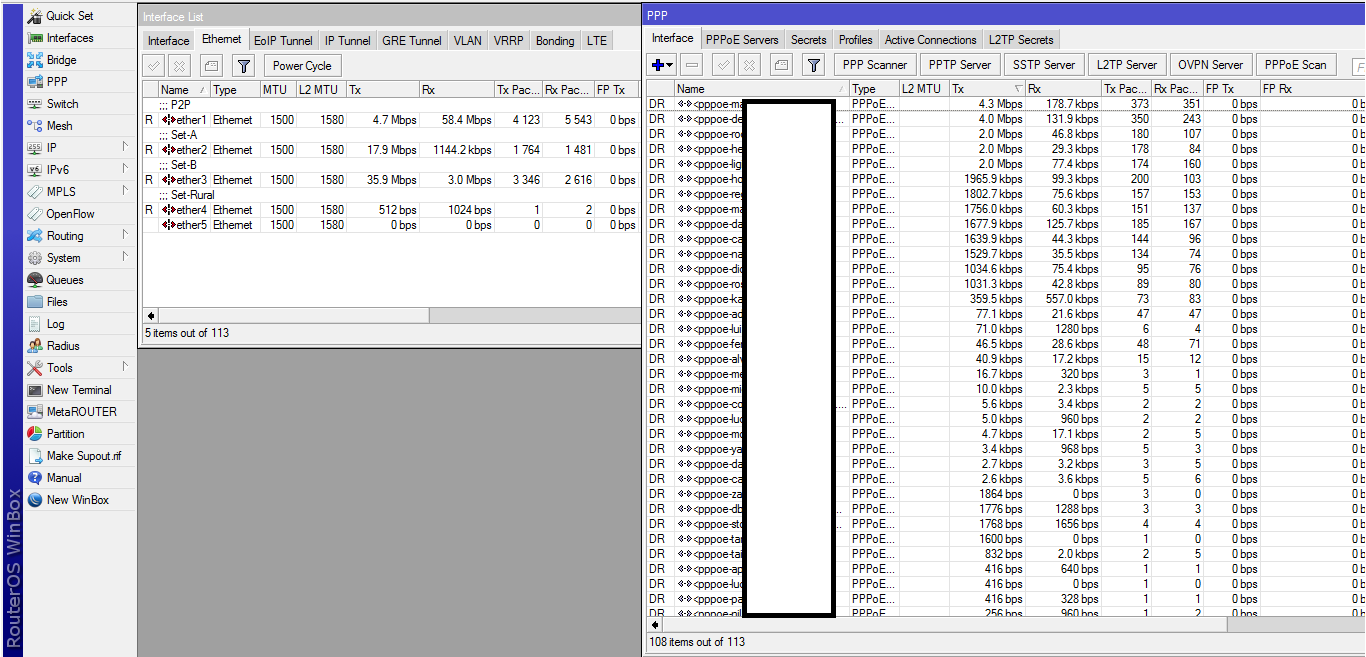Expand the IP submenu in sidebar
This screenshot has height=657, width=1366.
(125, 148)
